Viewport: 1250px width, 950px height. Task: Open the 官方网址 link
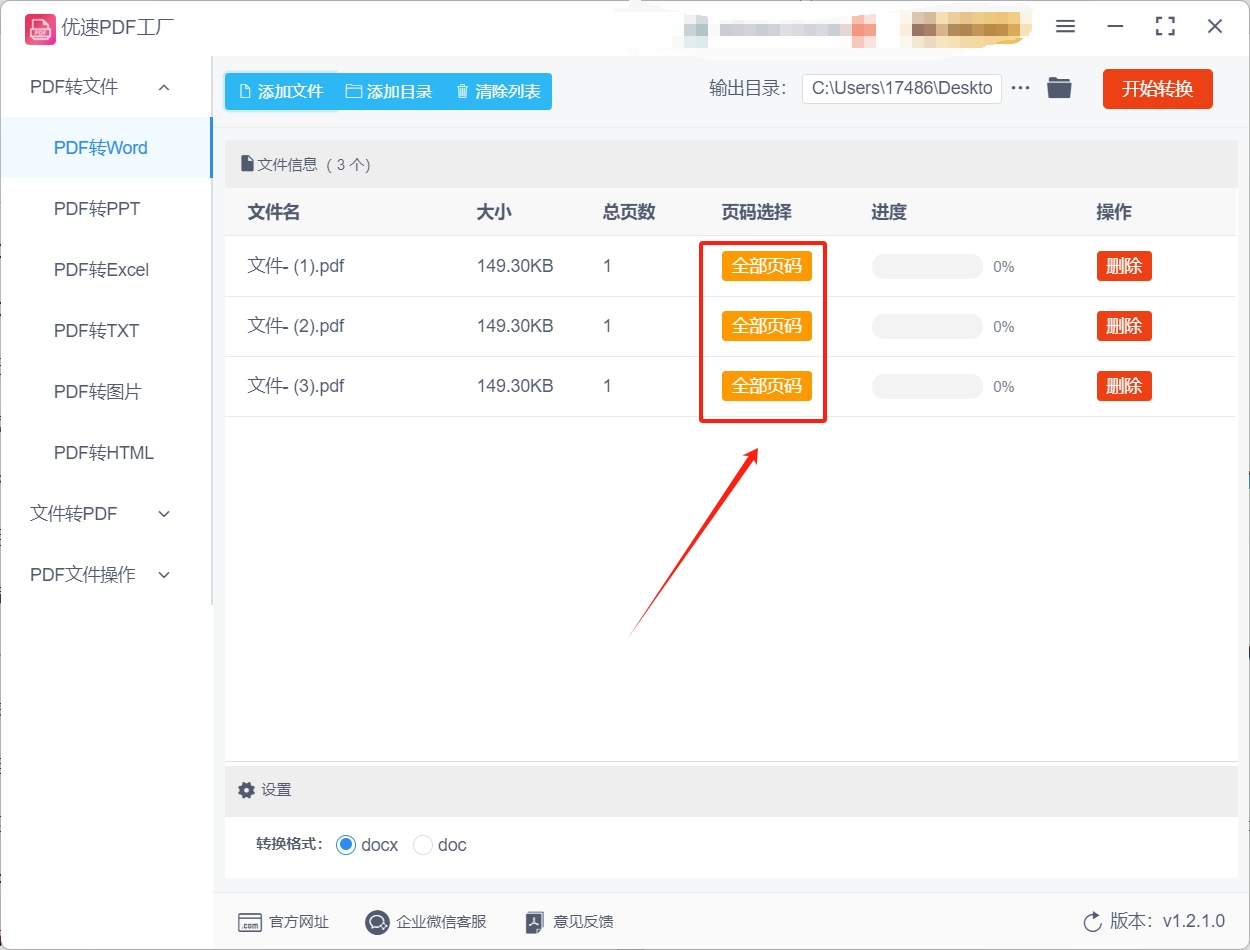(283, 922)
